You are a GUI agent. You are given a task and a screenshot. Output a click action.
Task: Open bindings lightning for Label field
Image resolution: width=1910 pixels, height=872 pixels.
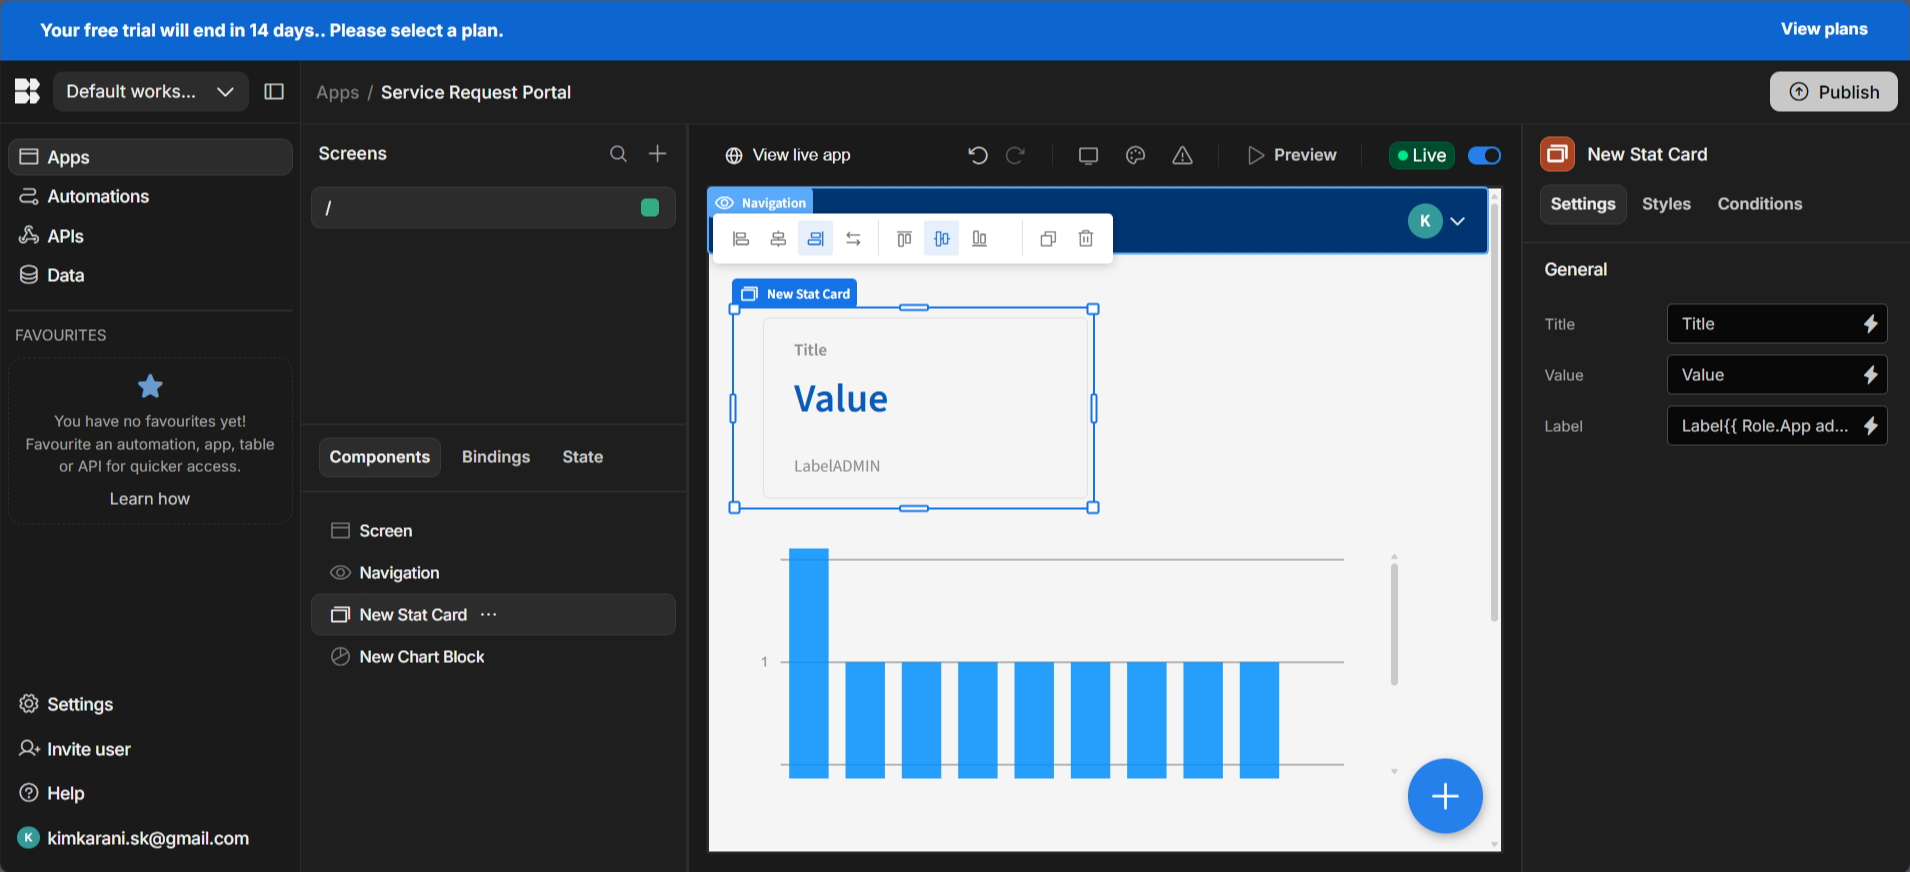point(1870,426)
